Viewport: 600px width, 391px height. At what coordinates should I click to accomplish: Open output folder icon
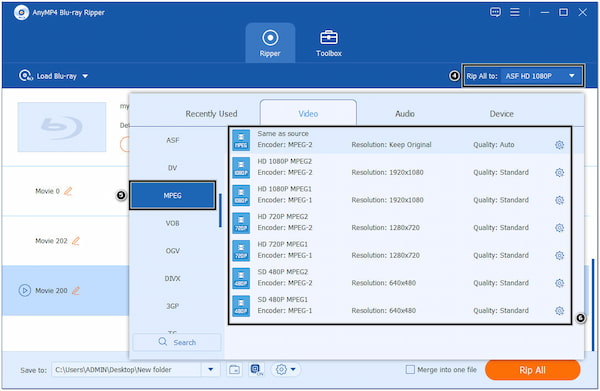click(x=234, y=370)
